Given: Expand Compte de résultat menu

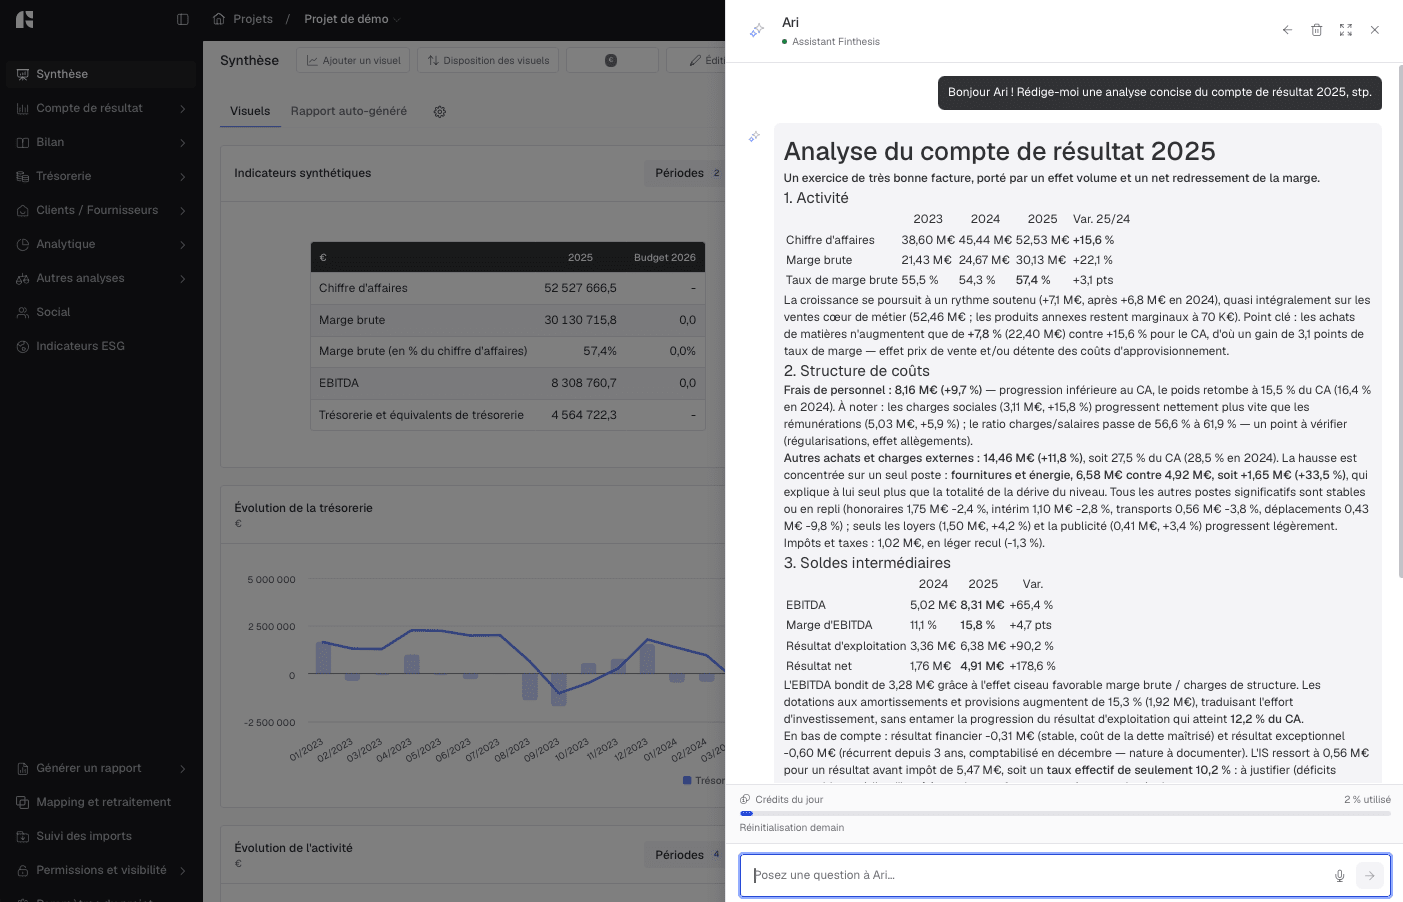Looking at the screenshot, I should pyautogui.click(x=101, y=108).
